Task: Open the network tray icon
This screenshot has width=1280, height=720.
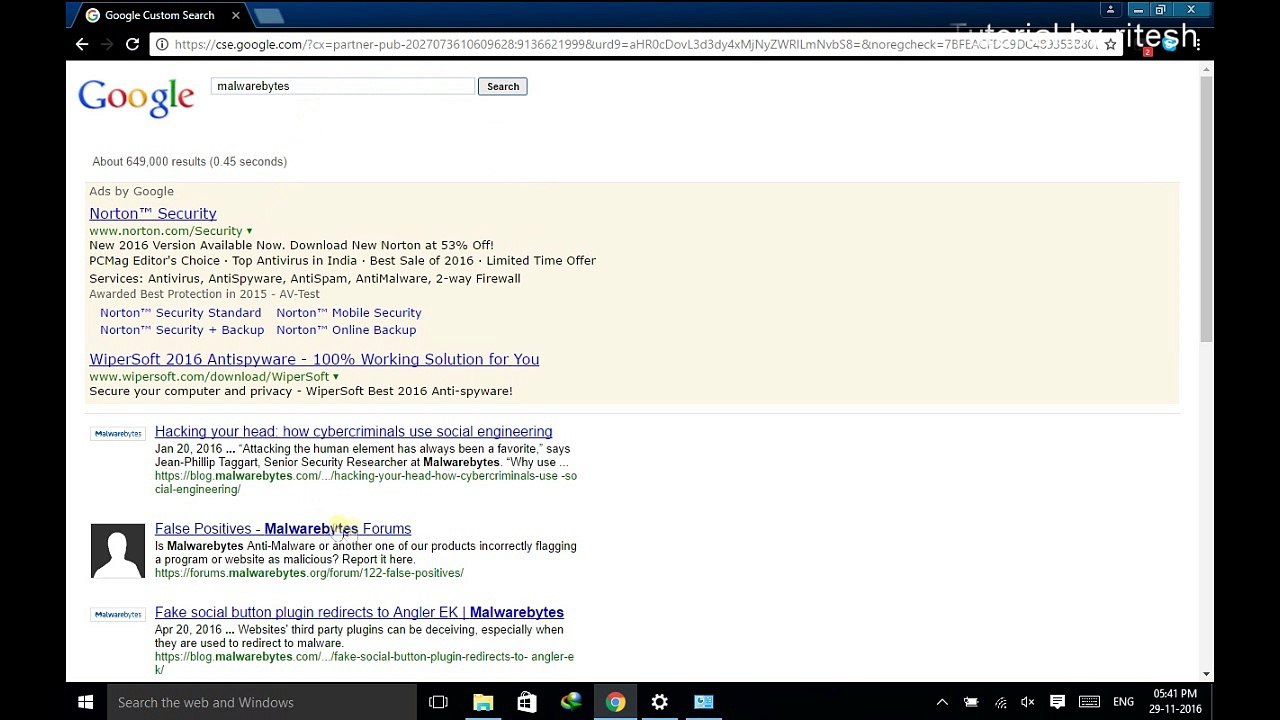Action: 1000,702
